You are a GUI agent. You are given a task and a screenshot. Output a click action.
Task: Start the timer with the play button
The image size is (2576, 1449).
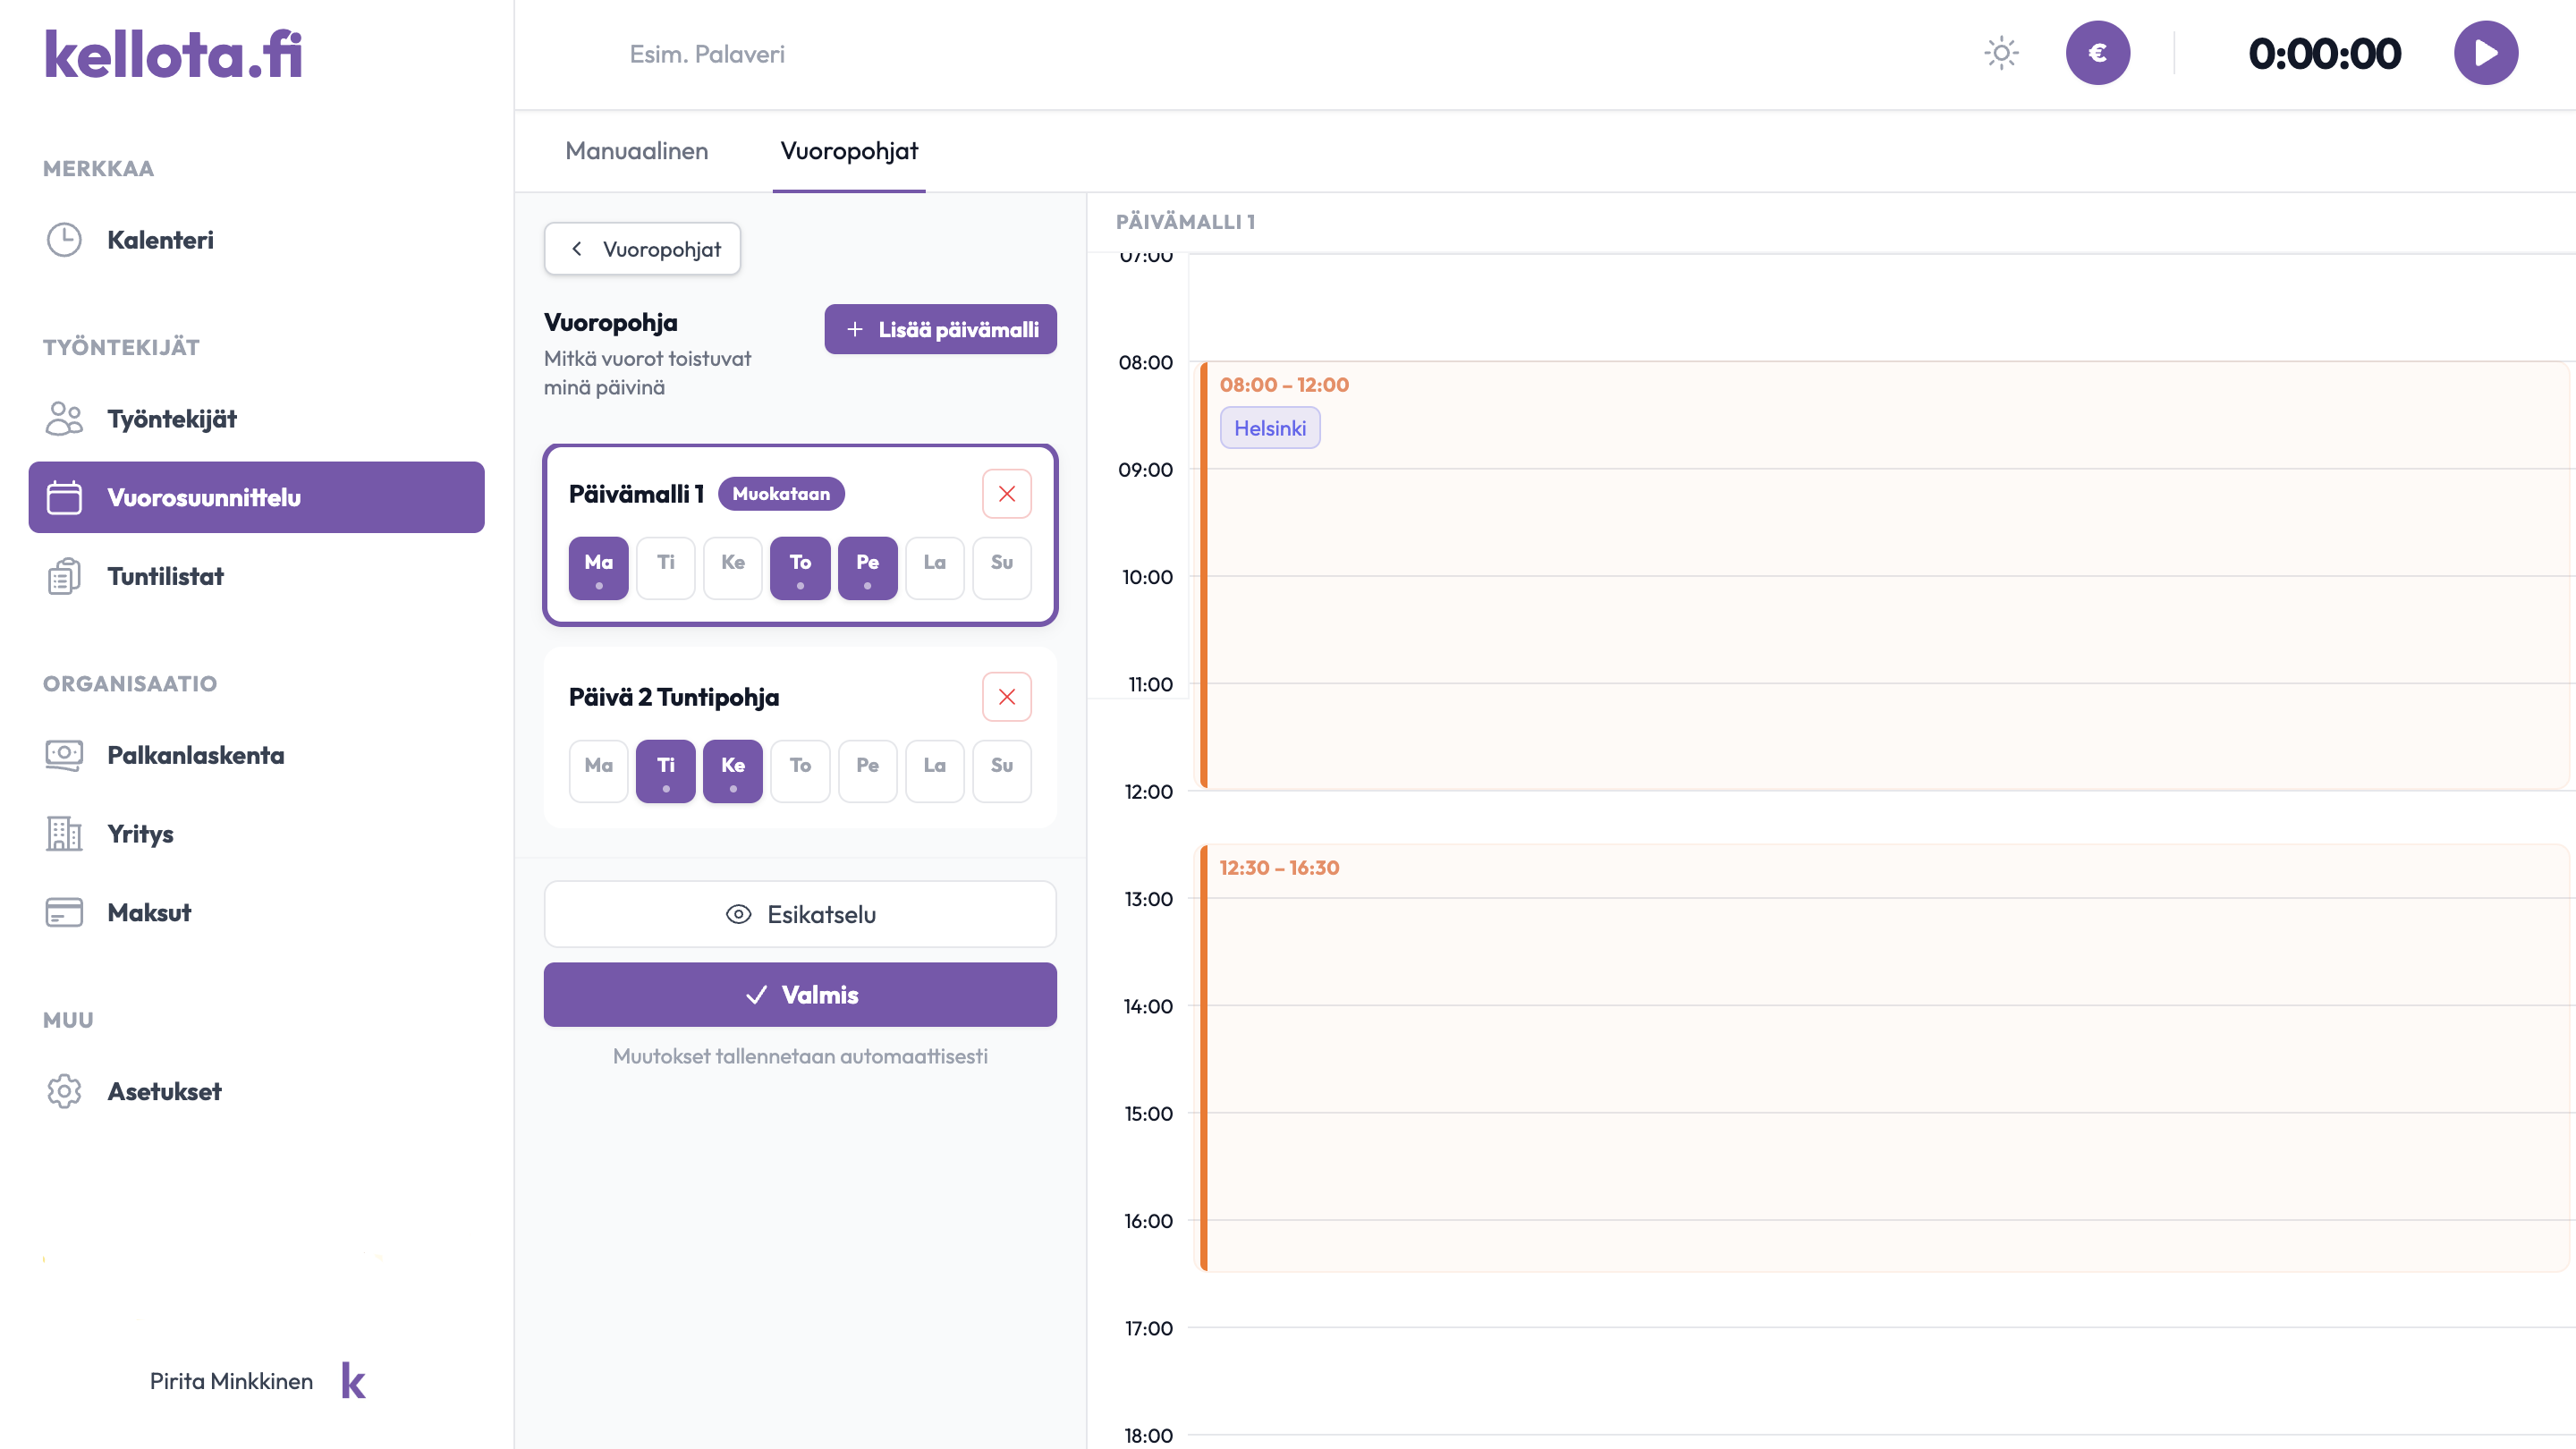coord(2485,53)
